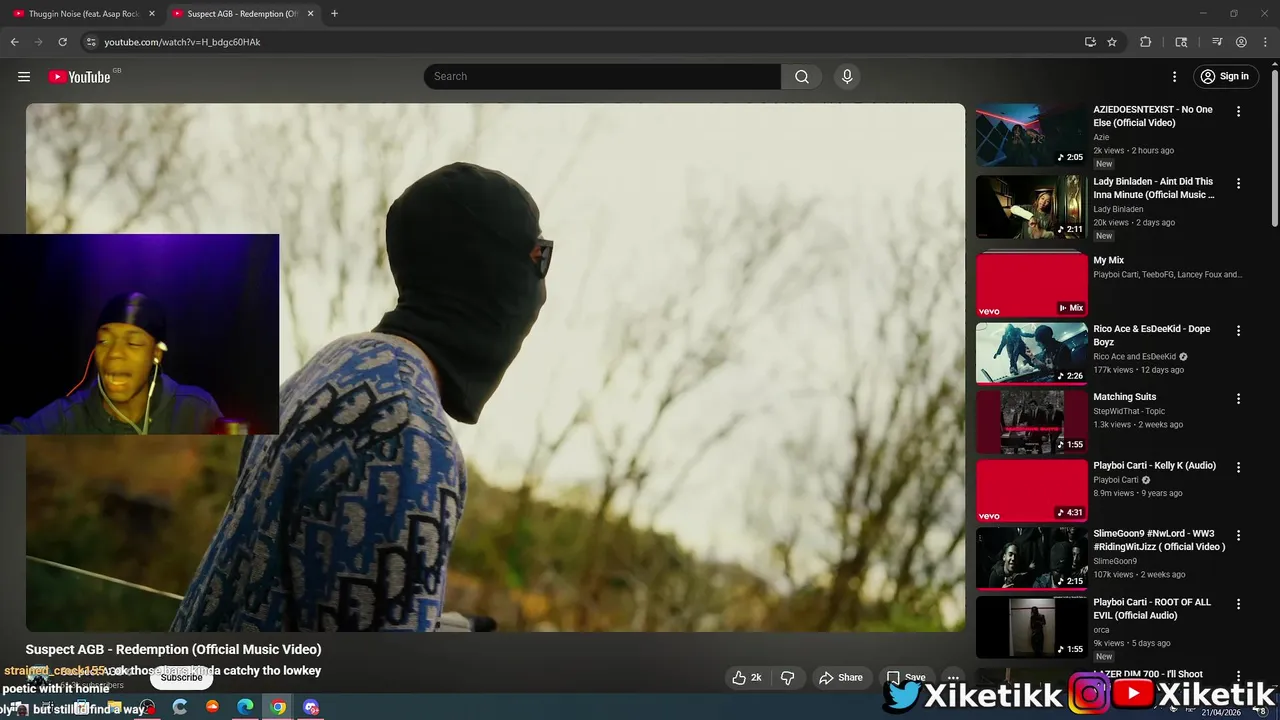The width and height of the screenshot is (1280, 720).
Task: Open options menu for Rico Ace Dope Boyz
Action: [1238, 331]
